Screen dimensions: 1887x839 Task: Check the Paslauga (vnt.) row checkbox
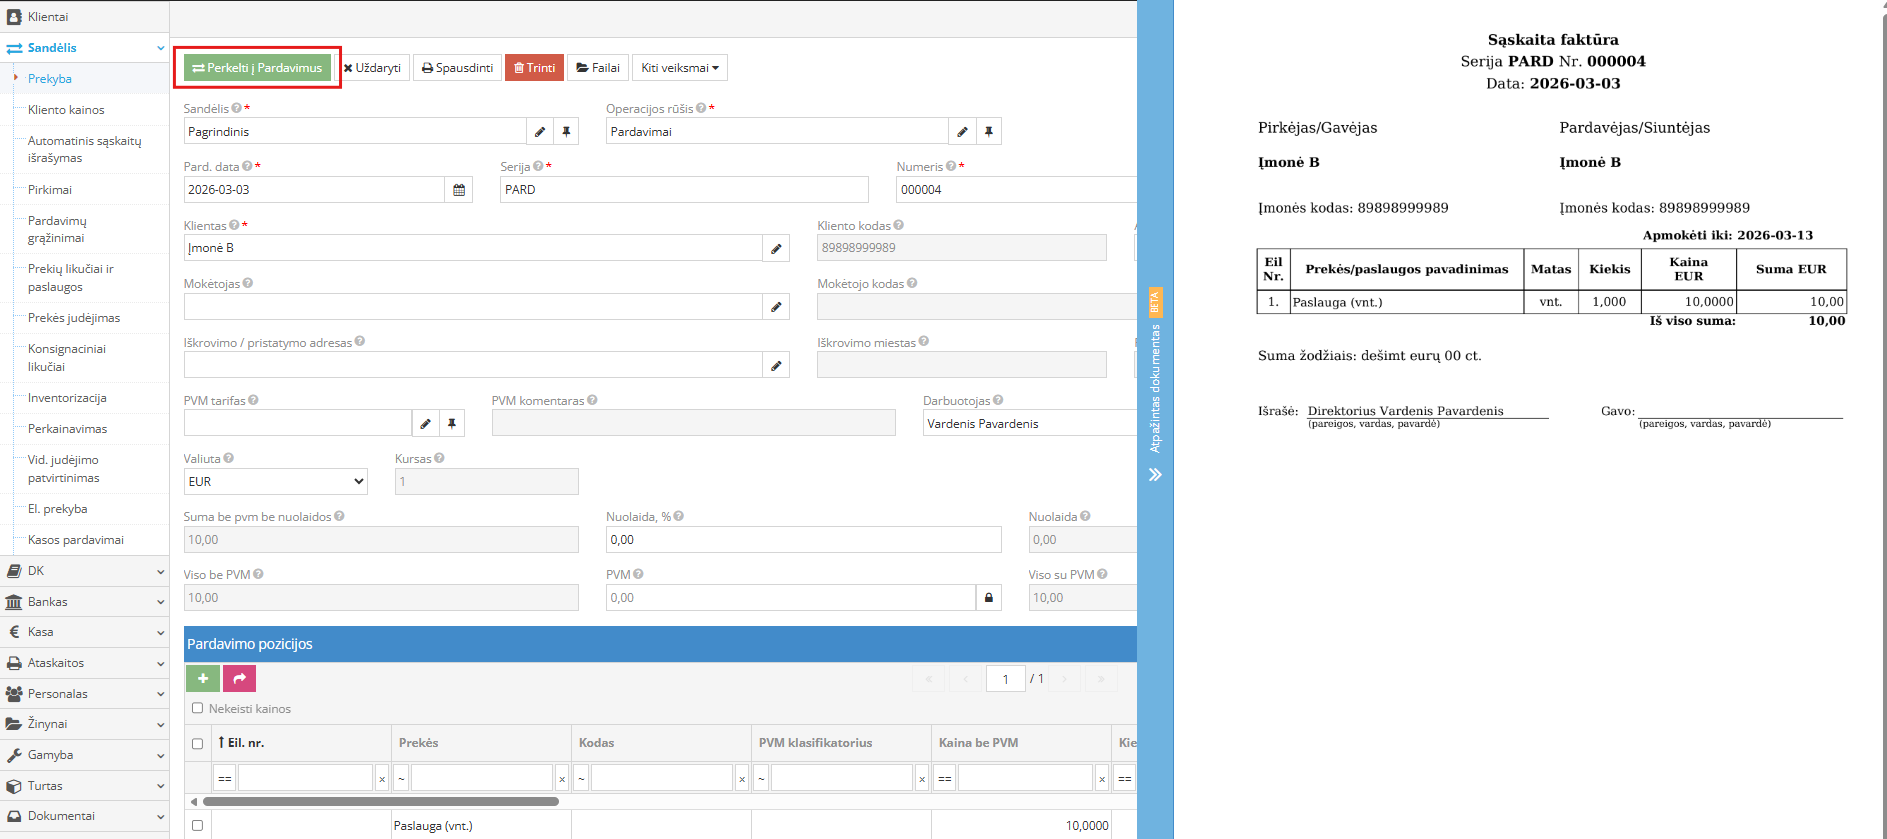(197, 826)
